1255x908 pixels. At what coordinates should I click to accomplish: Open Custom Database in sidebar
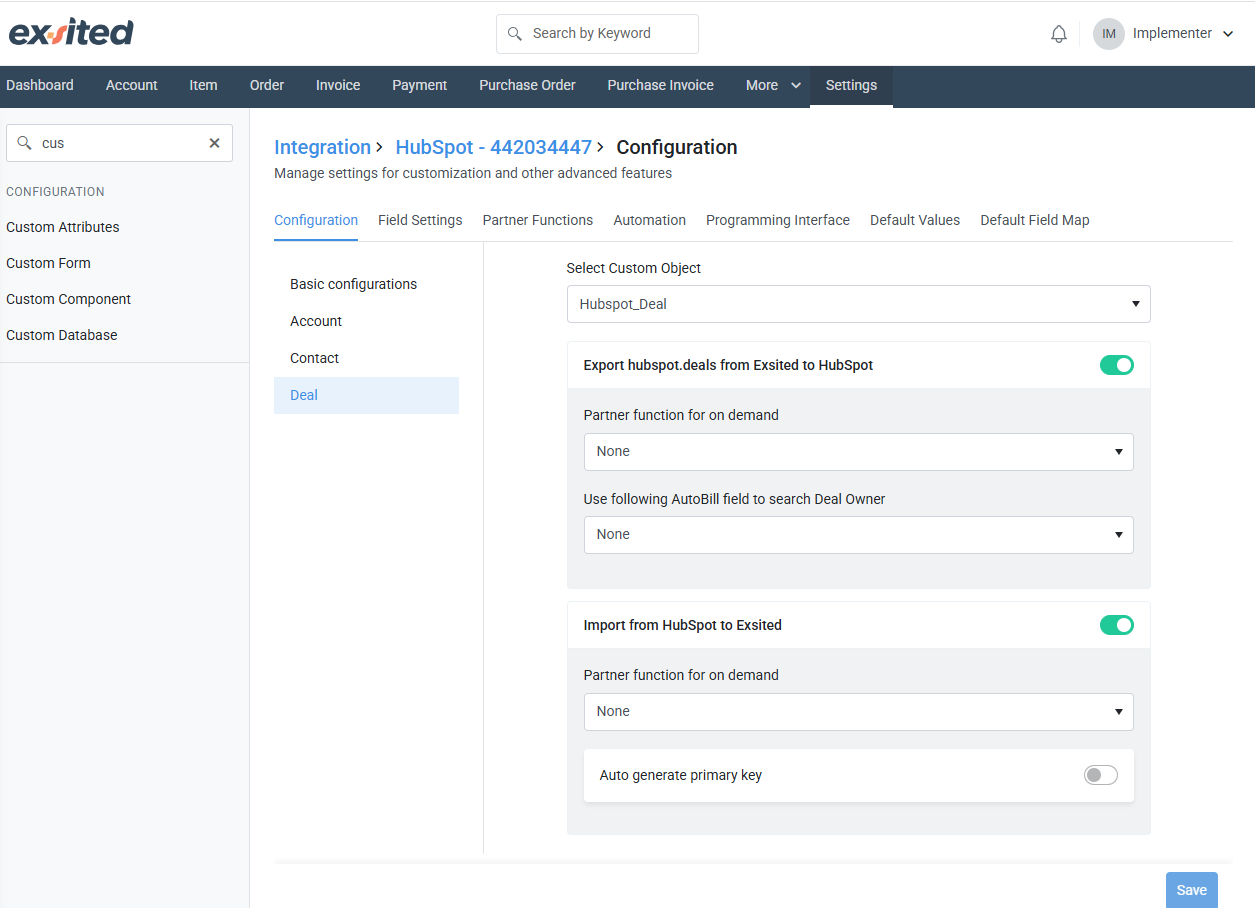62,335
